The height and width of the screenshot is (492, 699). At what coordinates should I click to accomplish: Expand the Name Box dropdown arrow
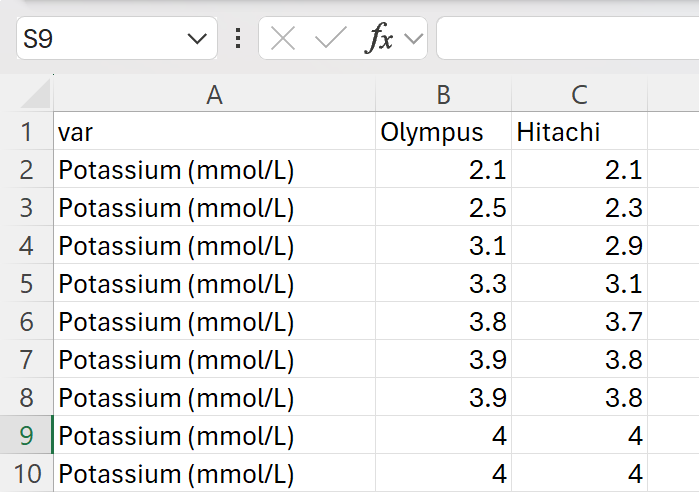pos(196,39)
